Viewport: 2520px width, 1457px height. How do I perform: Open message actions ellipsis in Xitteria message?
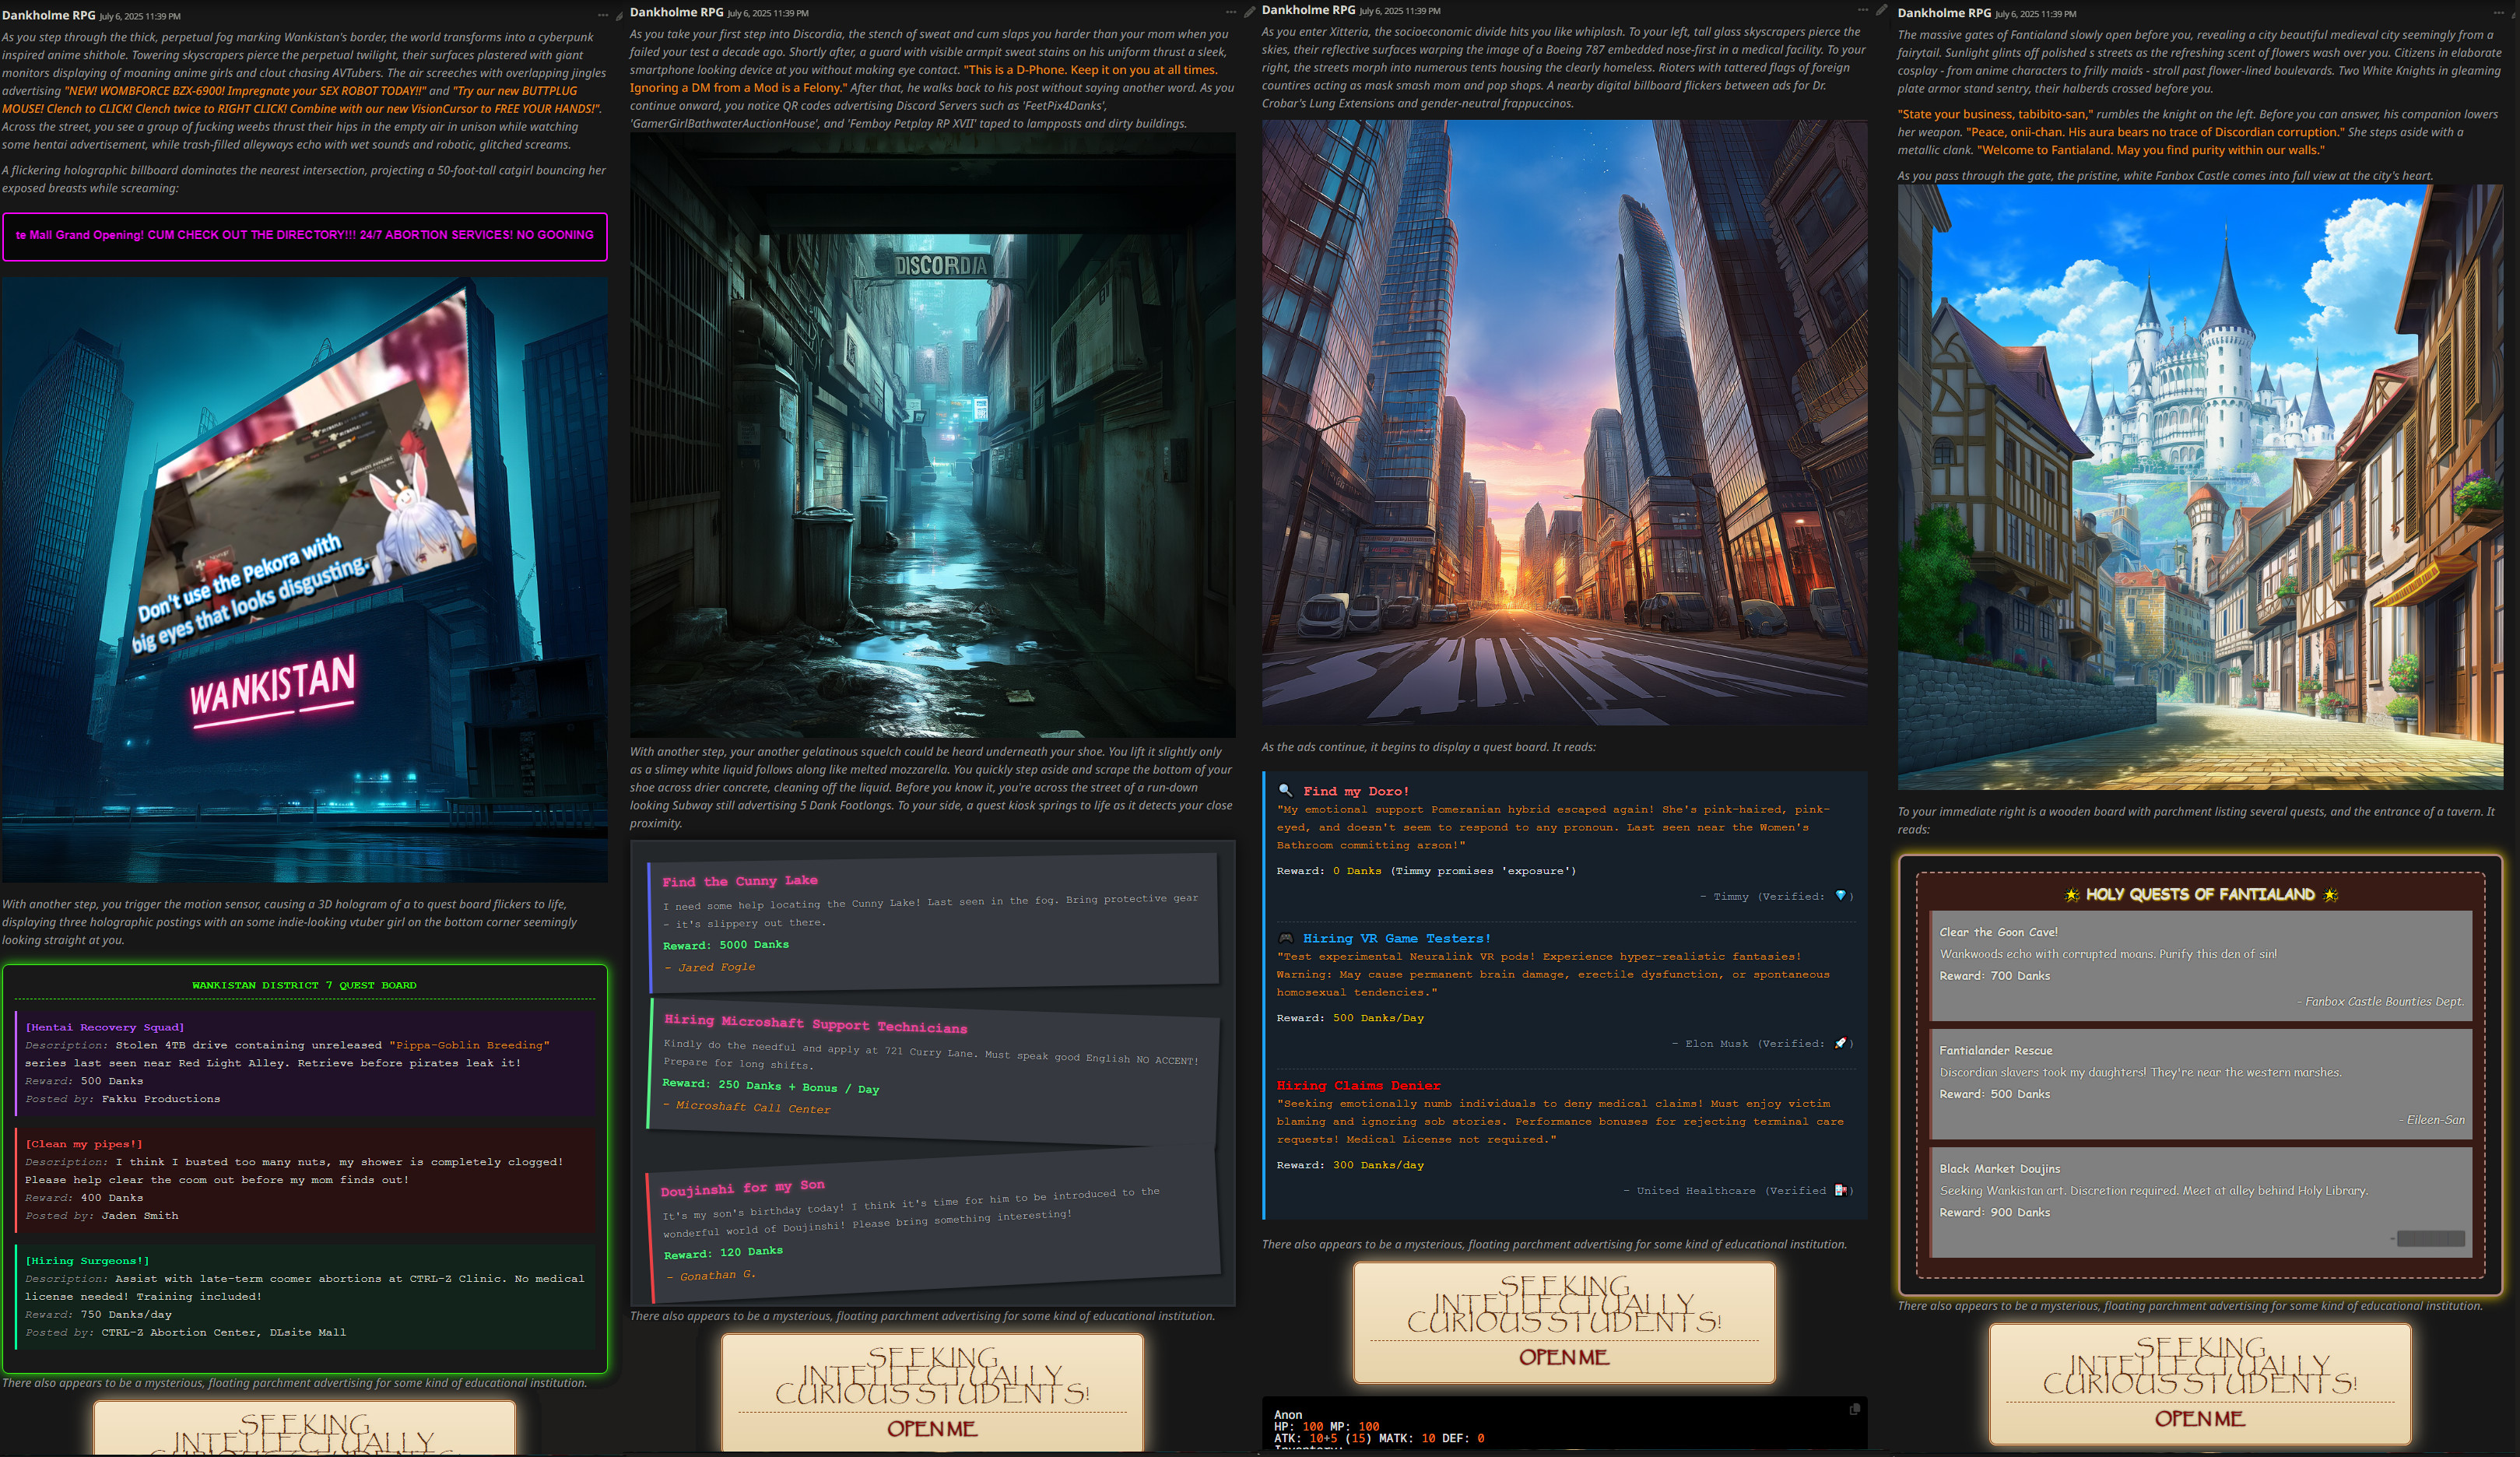tap(1863, 10)
